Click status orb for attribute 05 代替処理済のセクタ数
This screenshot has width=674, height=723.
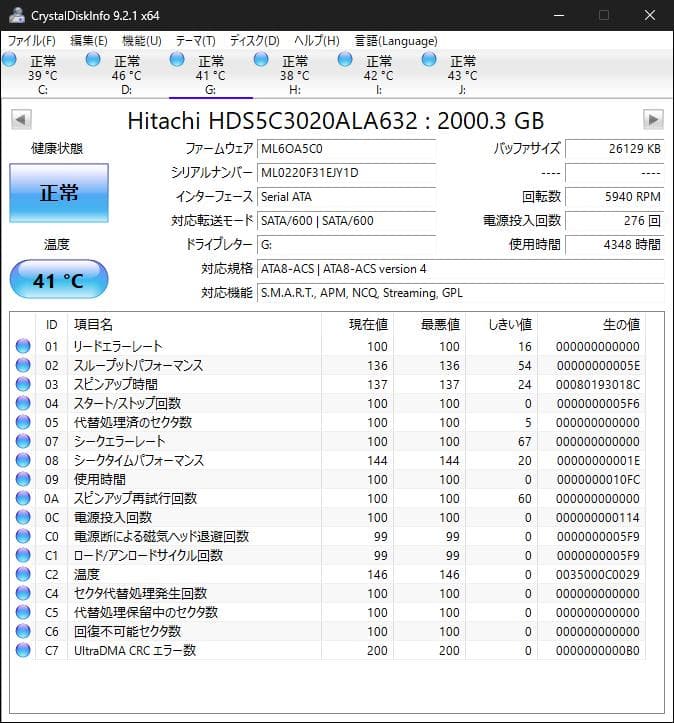pyautogui.click(x=23, y=422)
